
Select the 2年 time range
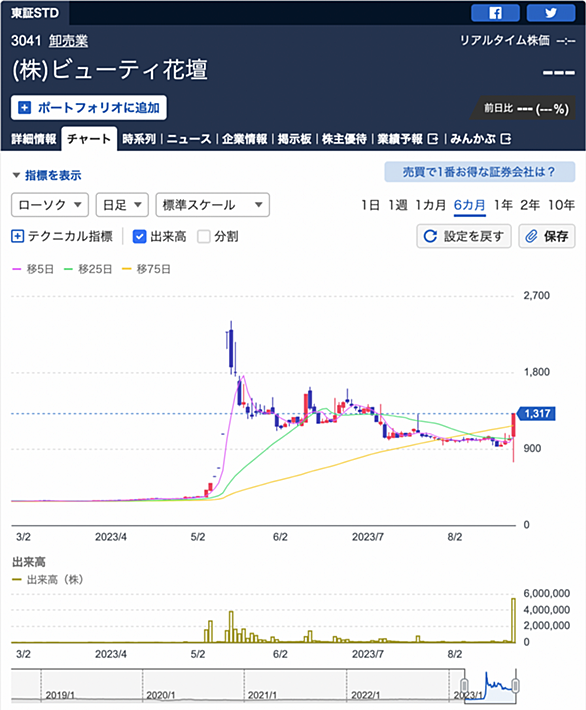(530, 205)
